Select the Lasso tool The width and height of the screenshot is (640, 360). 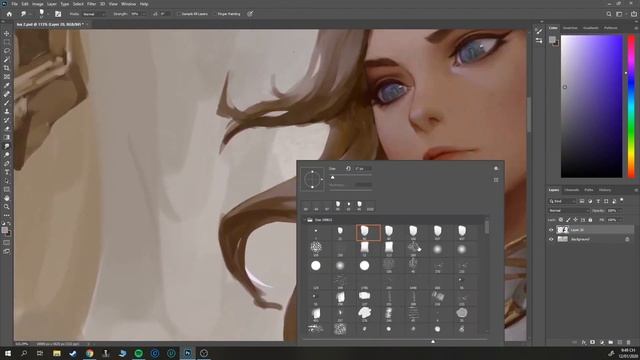(7, 51)
